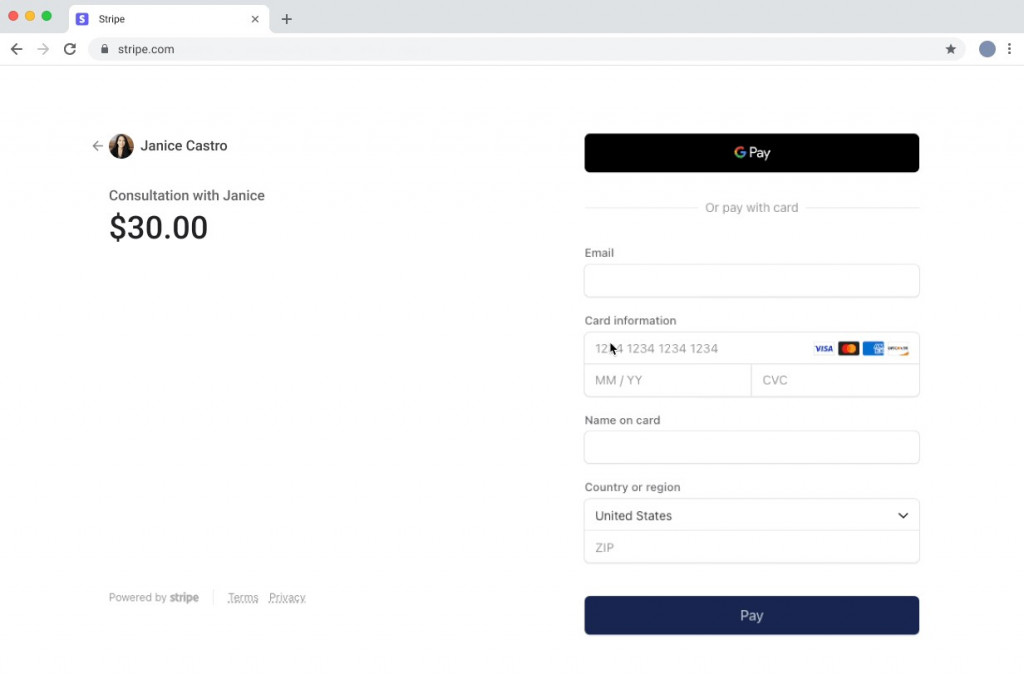Click the bookmark star in the address bar
This screenshot has width=1024, height=679.
(x=951, y=48)
